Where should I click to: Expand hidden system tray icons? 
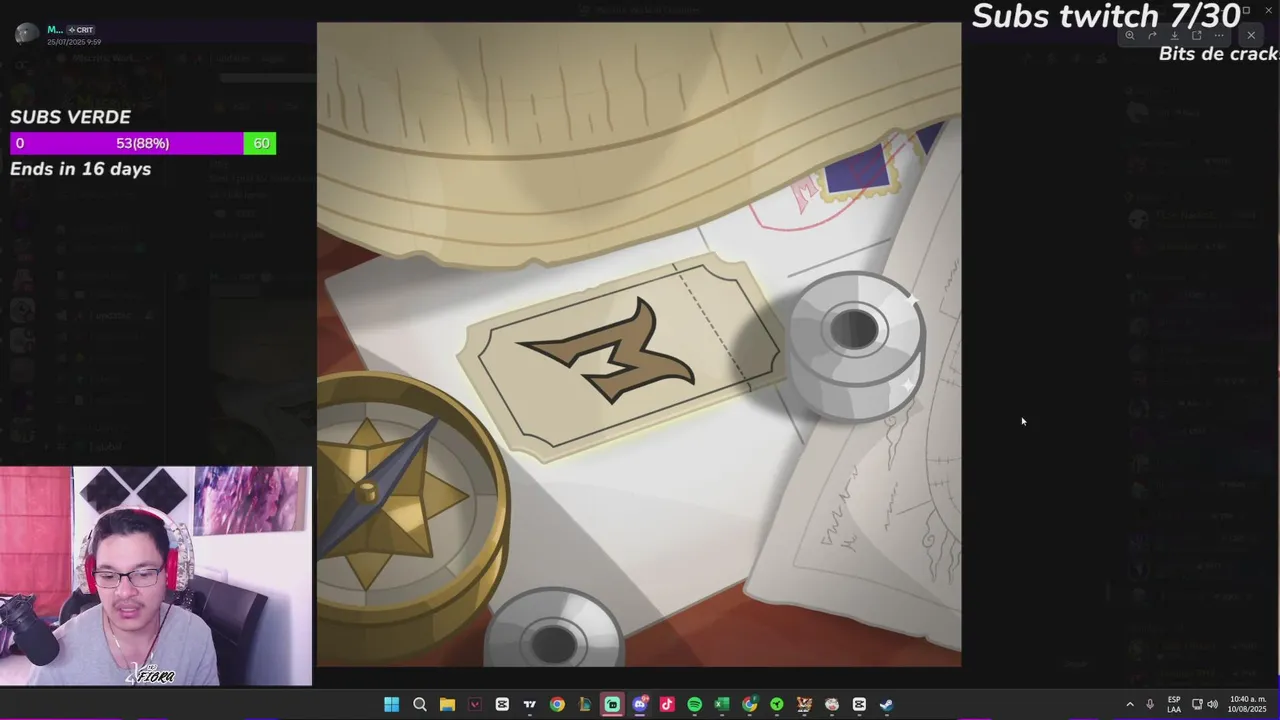1130,705
